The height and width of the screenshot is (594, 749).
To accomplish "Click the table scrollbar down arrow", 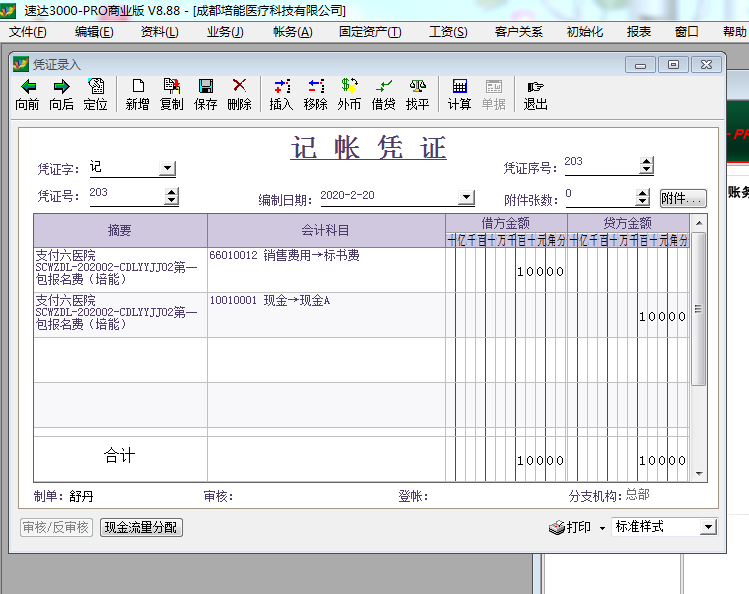I will click(x=699, y=474).
